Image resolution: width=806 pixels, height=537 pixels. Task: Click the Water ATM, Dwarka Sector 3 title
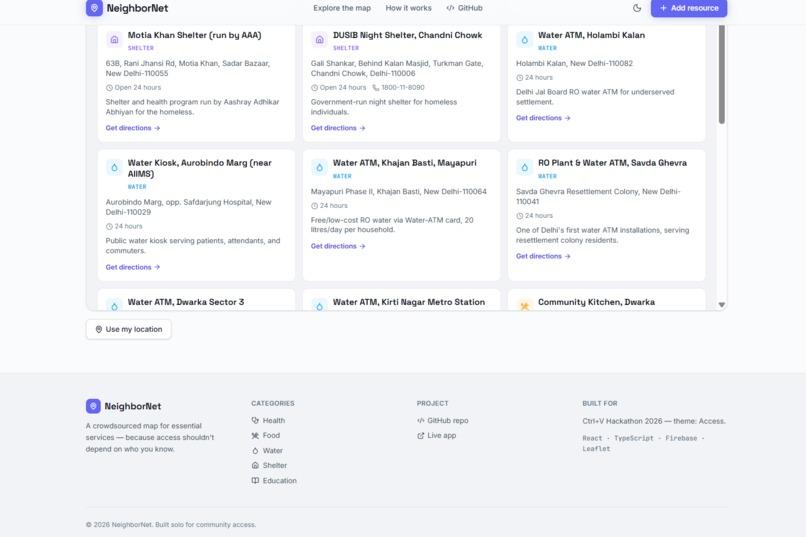186,302
